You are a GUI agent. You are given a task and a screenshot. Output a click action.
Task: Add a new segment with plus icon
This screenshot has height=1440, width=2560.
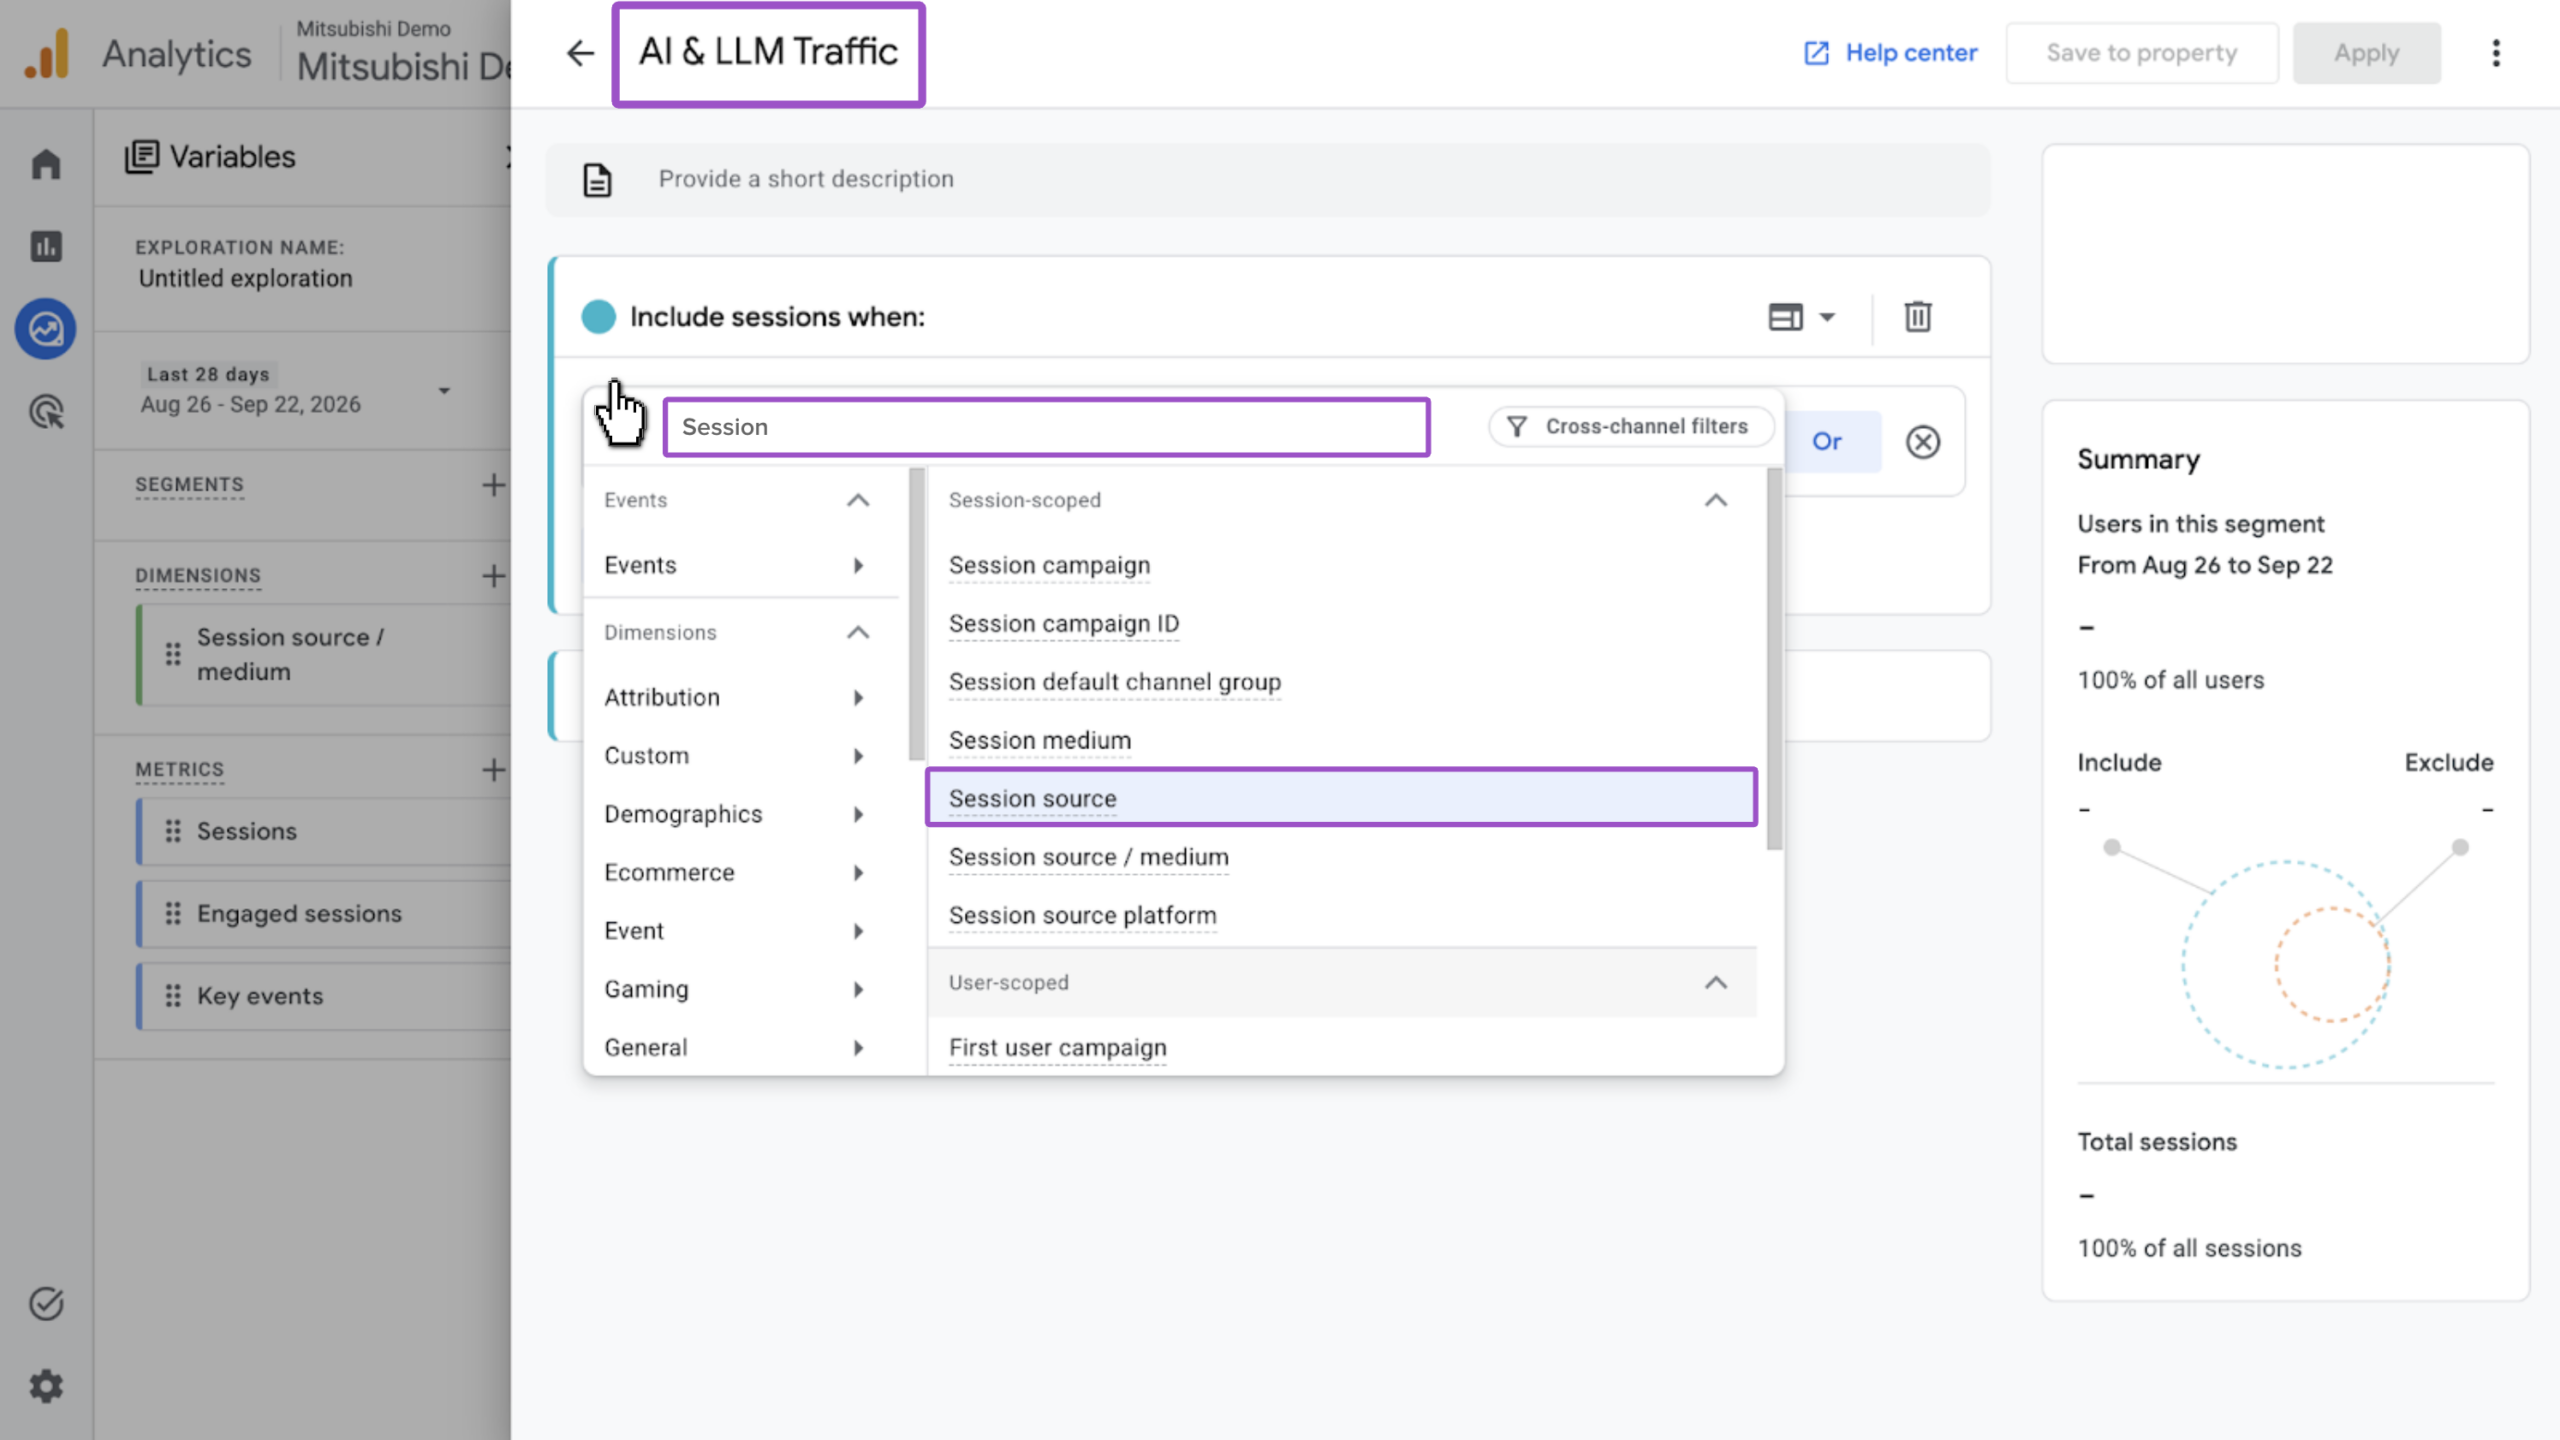493,485
